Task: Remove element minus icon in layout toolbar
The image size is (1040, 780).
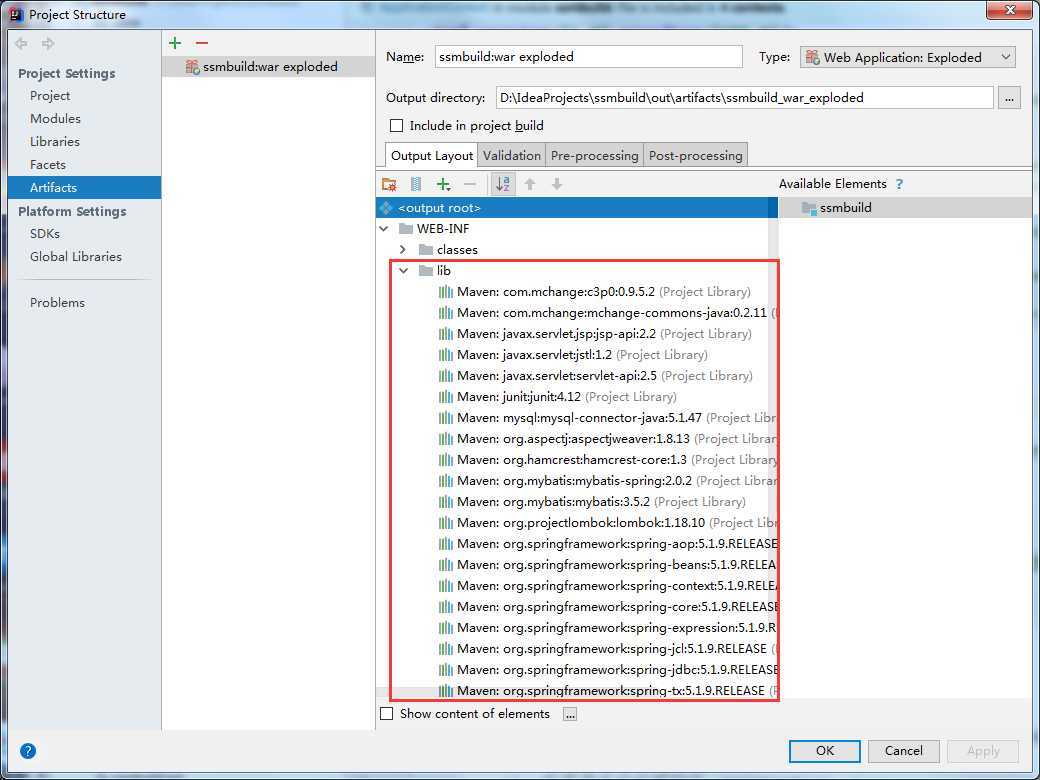Action: click(x=470, y=184)
